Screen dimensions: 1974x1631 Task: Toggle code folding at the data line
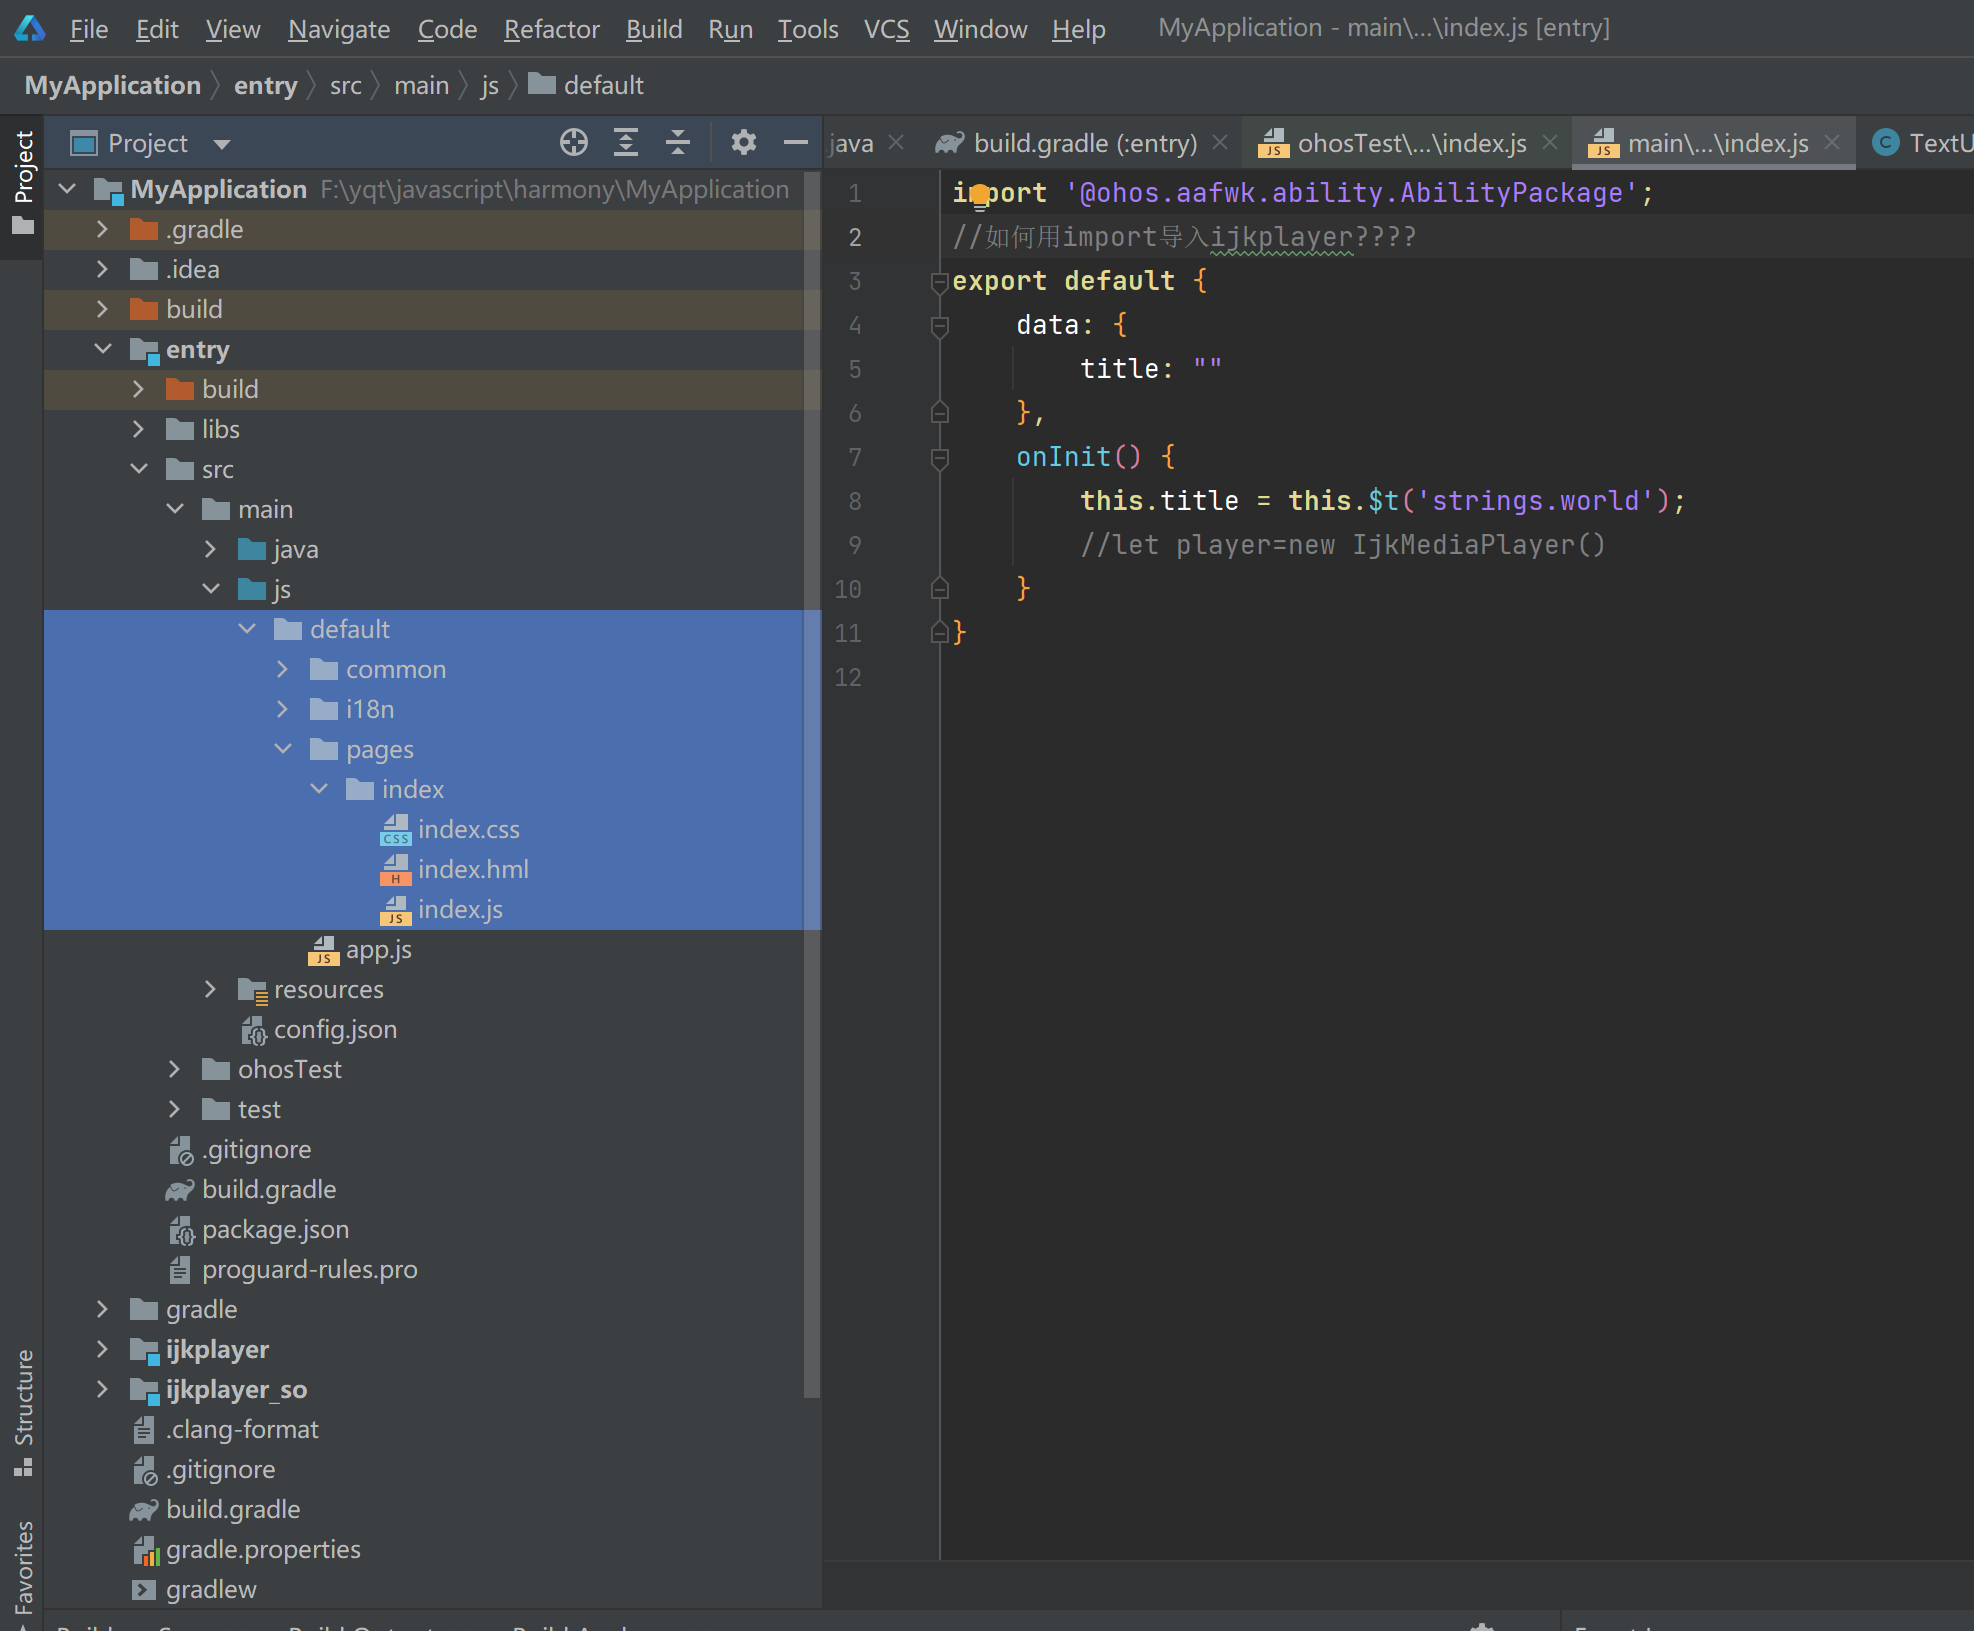[x=939, y=326]
